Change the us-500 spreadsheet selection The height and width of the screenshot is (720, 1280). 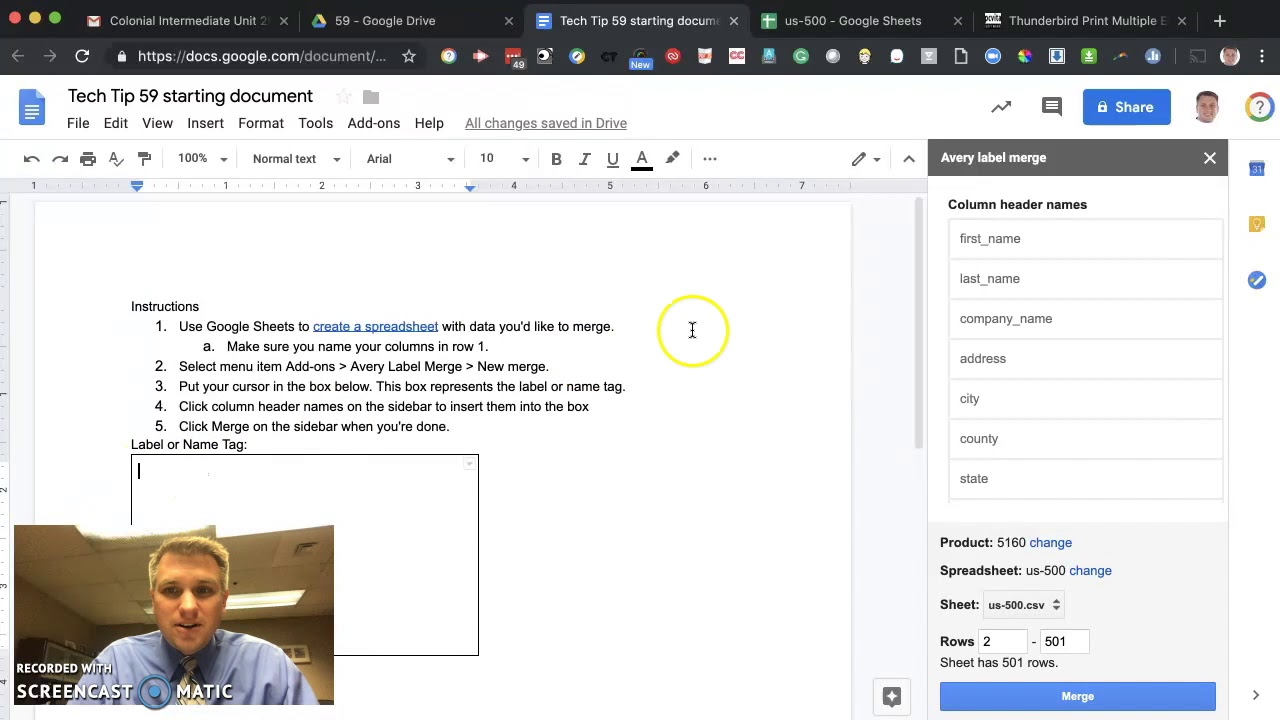pos(1090,571)
